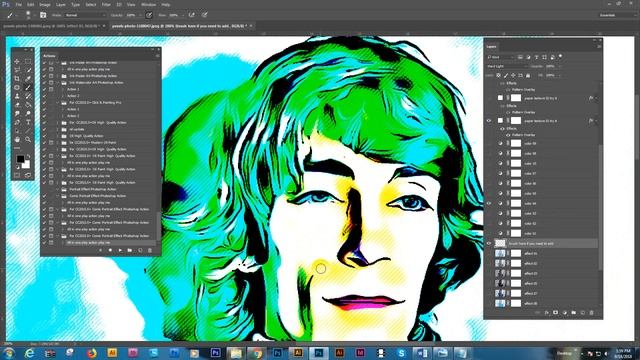
Task: Select the Brush tool in Tools panel
Action: click(28, 87)
